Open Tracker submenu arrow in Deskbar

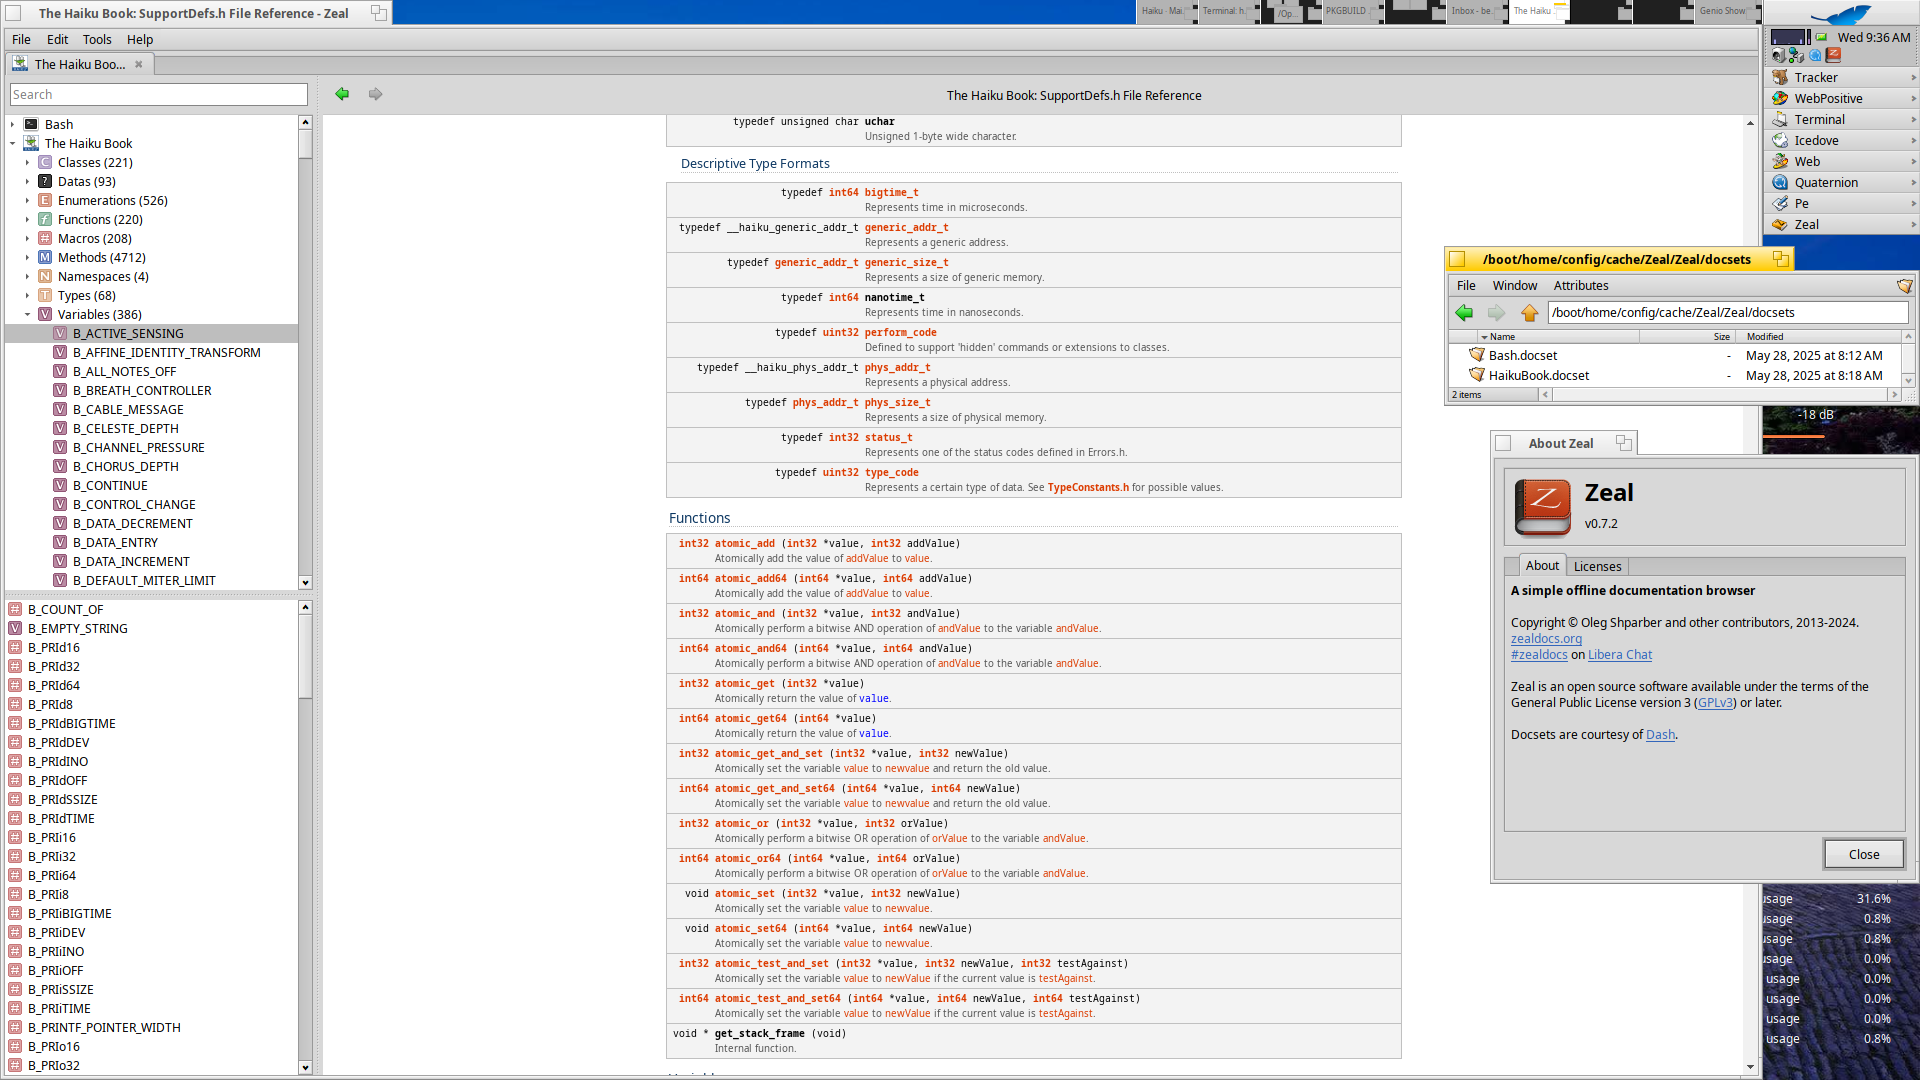tap(1912, 78)
